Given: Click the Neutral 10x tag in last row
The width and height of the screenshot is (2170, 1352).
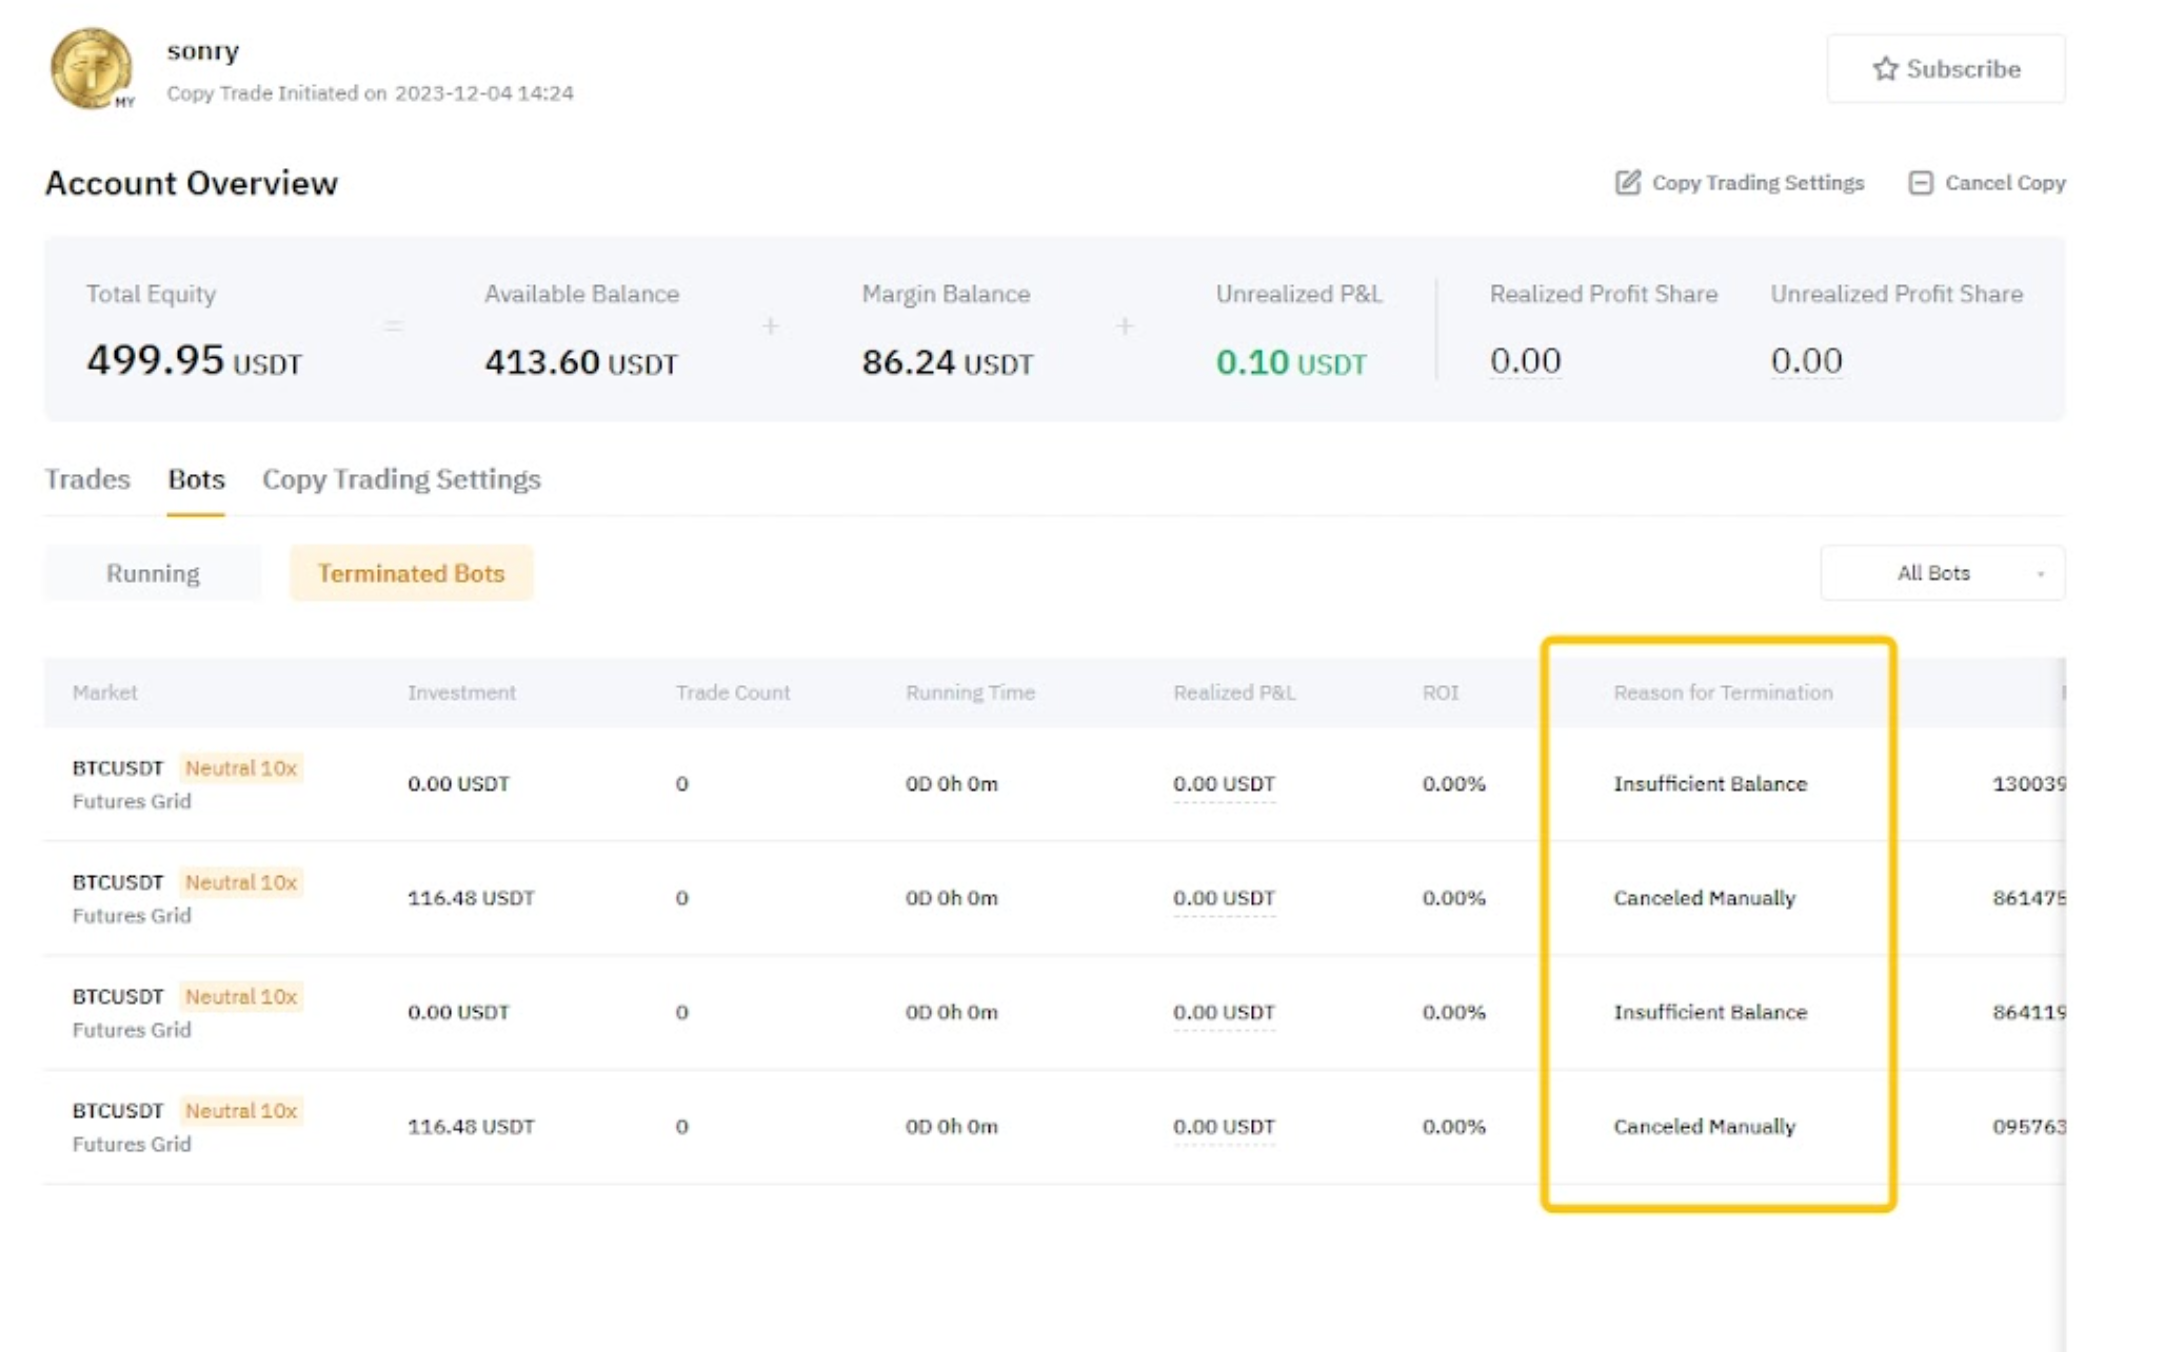Looking at the screenshot, I should tap(241, 1111).
